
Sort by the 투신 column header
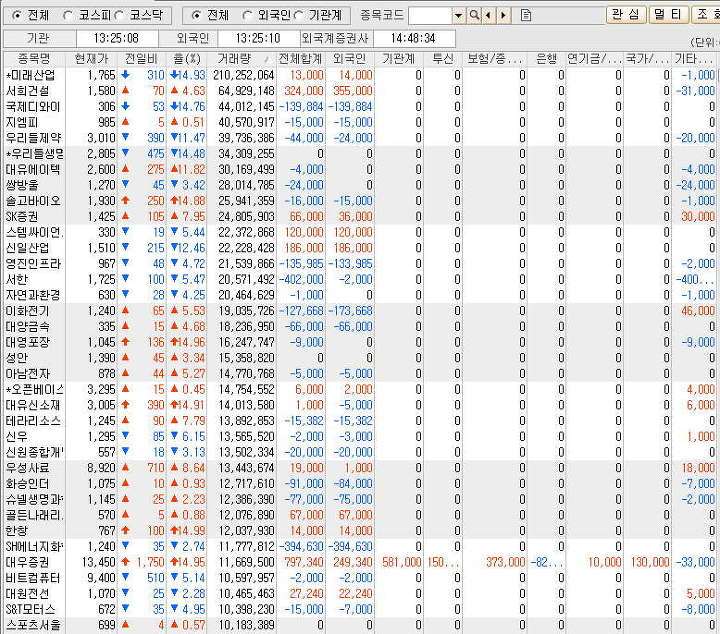[443, 59]
